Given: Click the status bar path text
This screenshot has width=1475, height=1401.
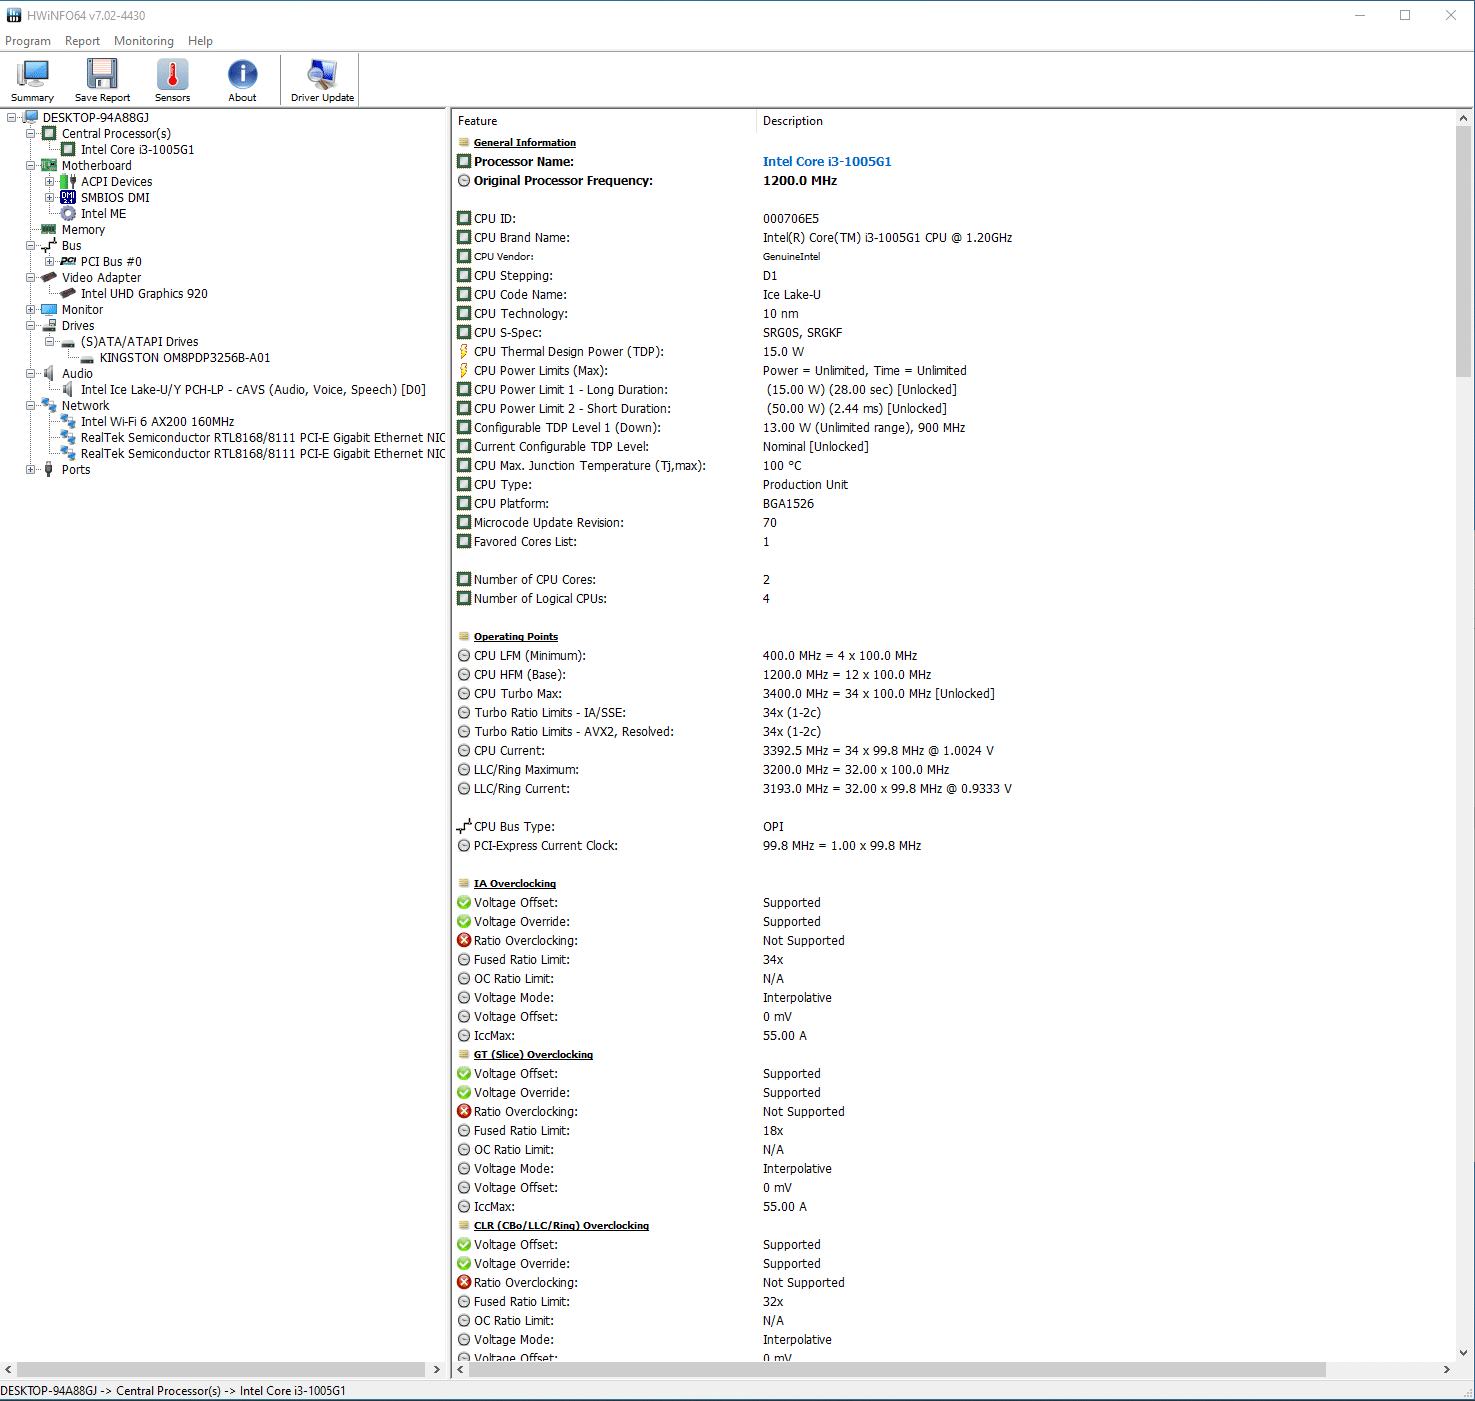Looking at the screenshot, I should pos(173,1390).
